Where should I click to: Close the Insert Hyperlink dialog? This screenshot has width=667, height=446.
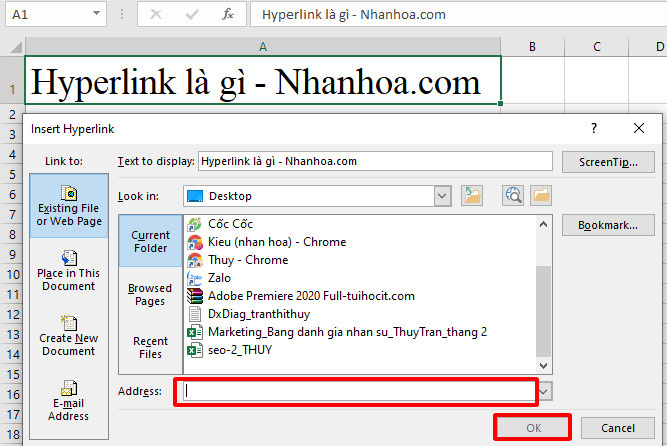[x=638, y=128]
